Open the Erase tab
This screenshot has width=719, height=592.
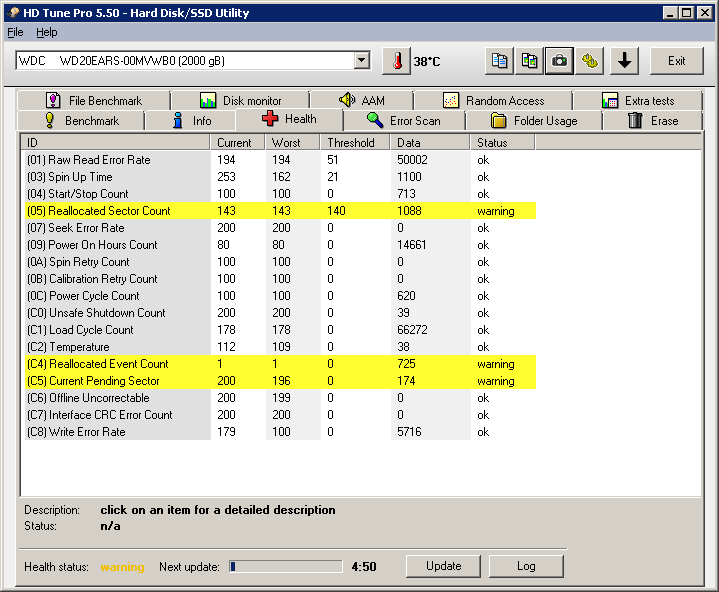653,121
